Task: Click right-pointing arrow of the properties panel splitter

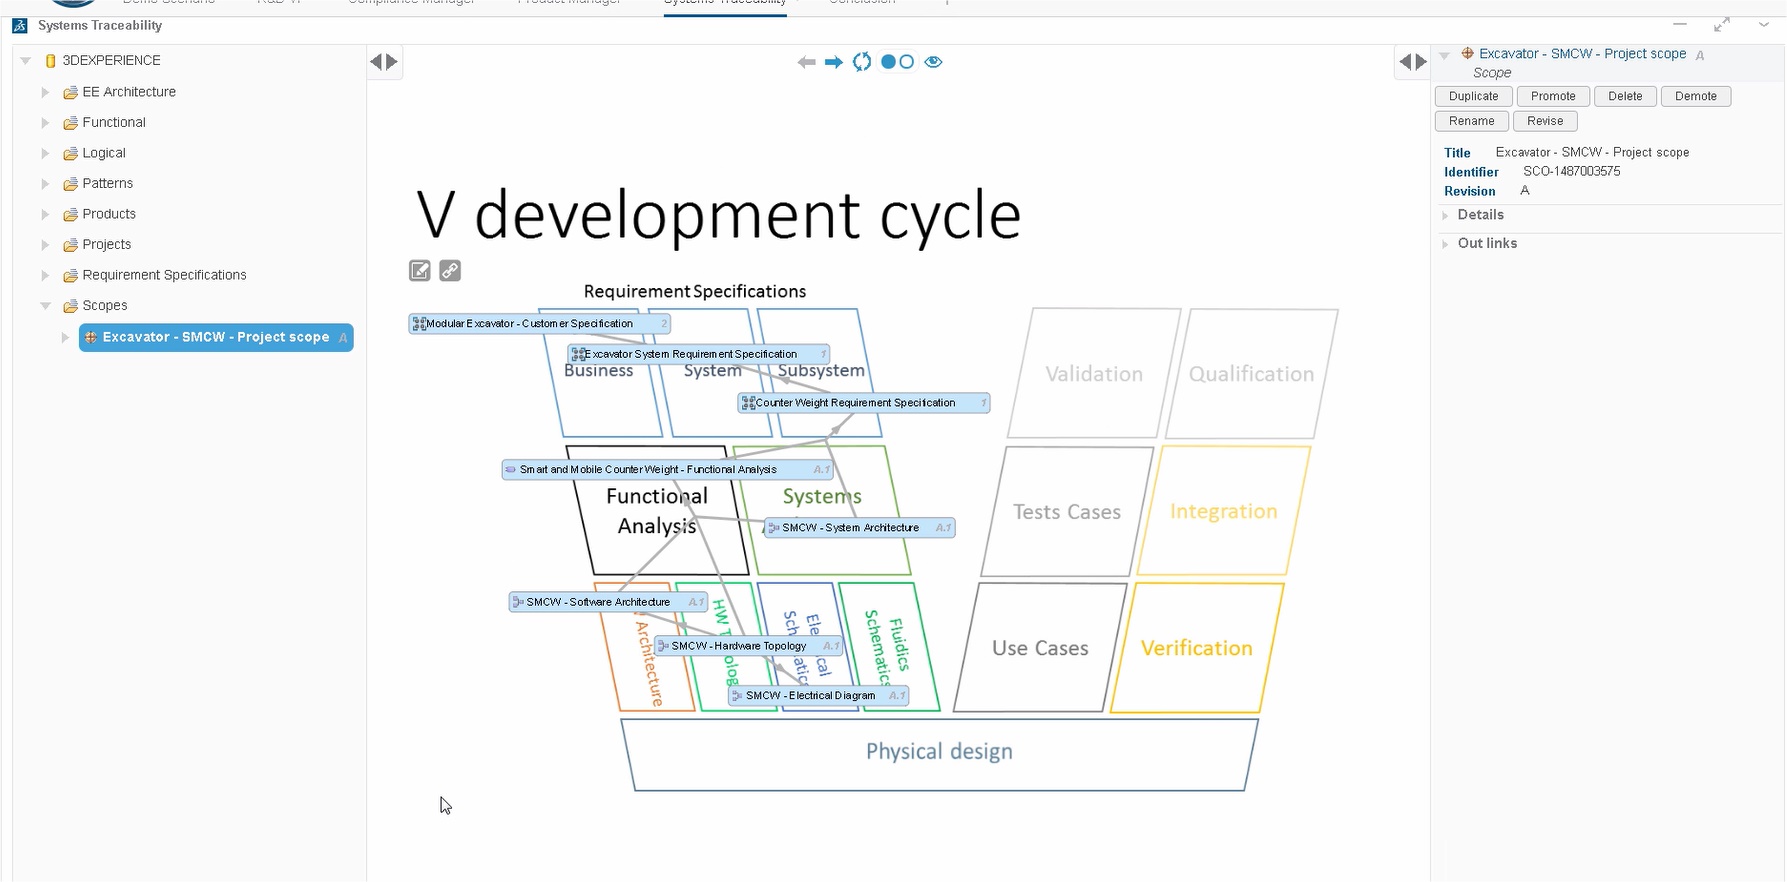Action: (x=1421, y=62)
